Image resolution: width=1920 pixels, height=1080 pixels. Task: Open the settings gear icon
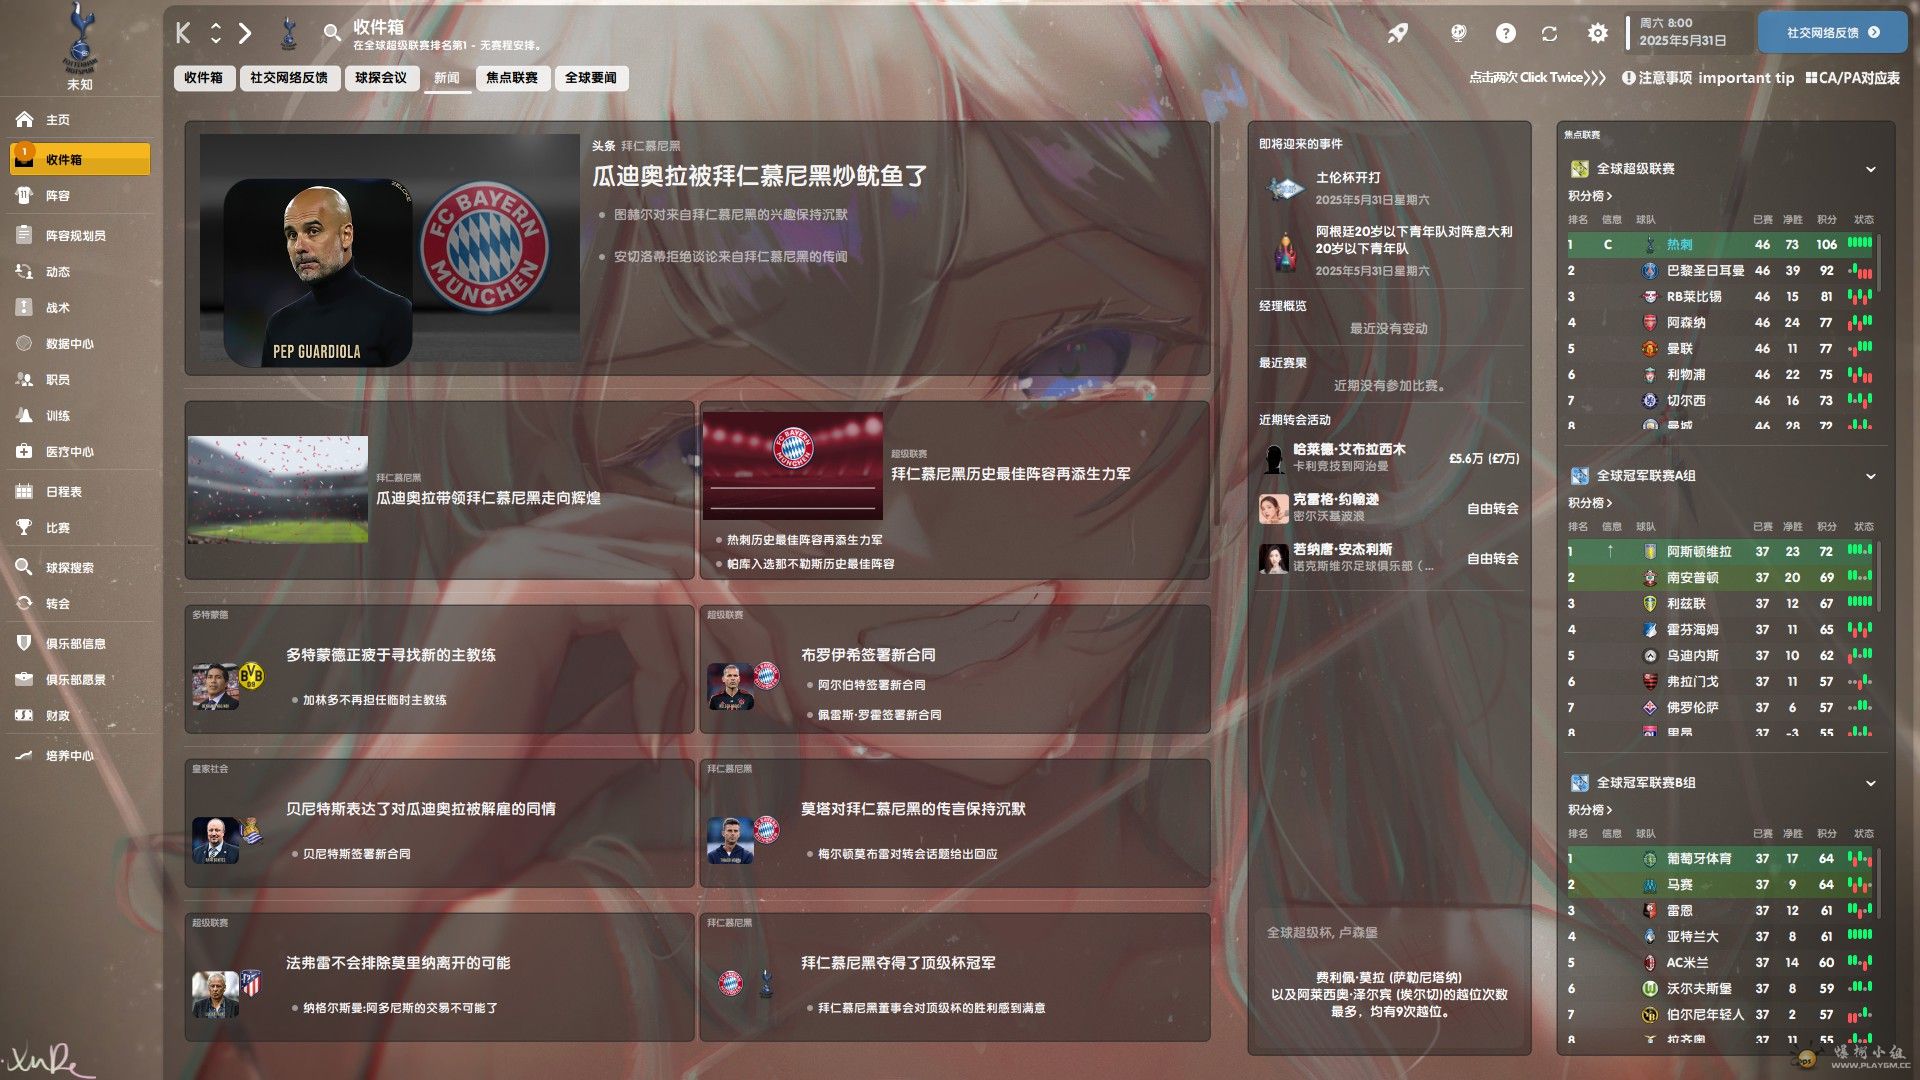pos(1597,33)
